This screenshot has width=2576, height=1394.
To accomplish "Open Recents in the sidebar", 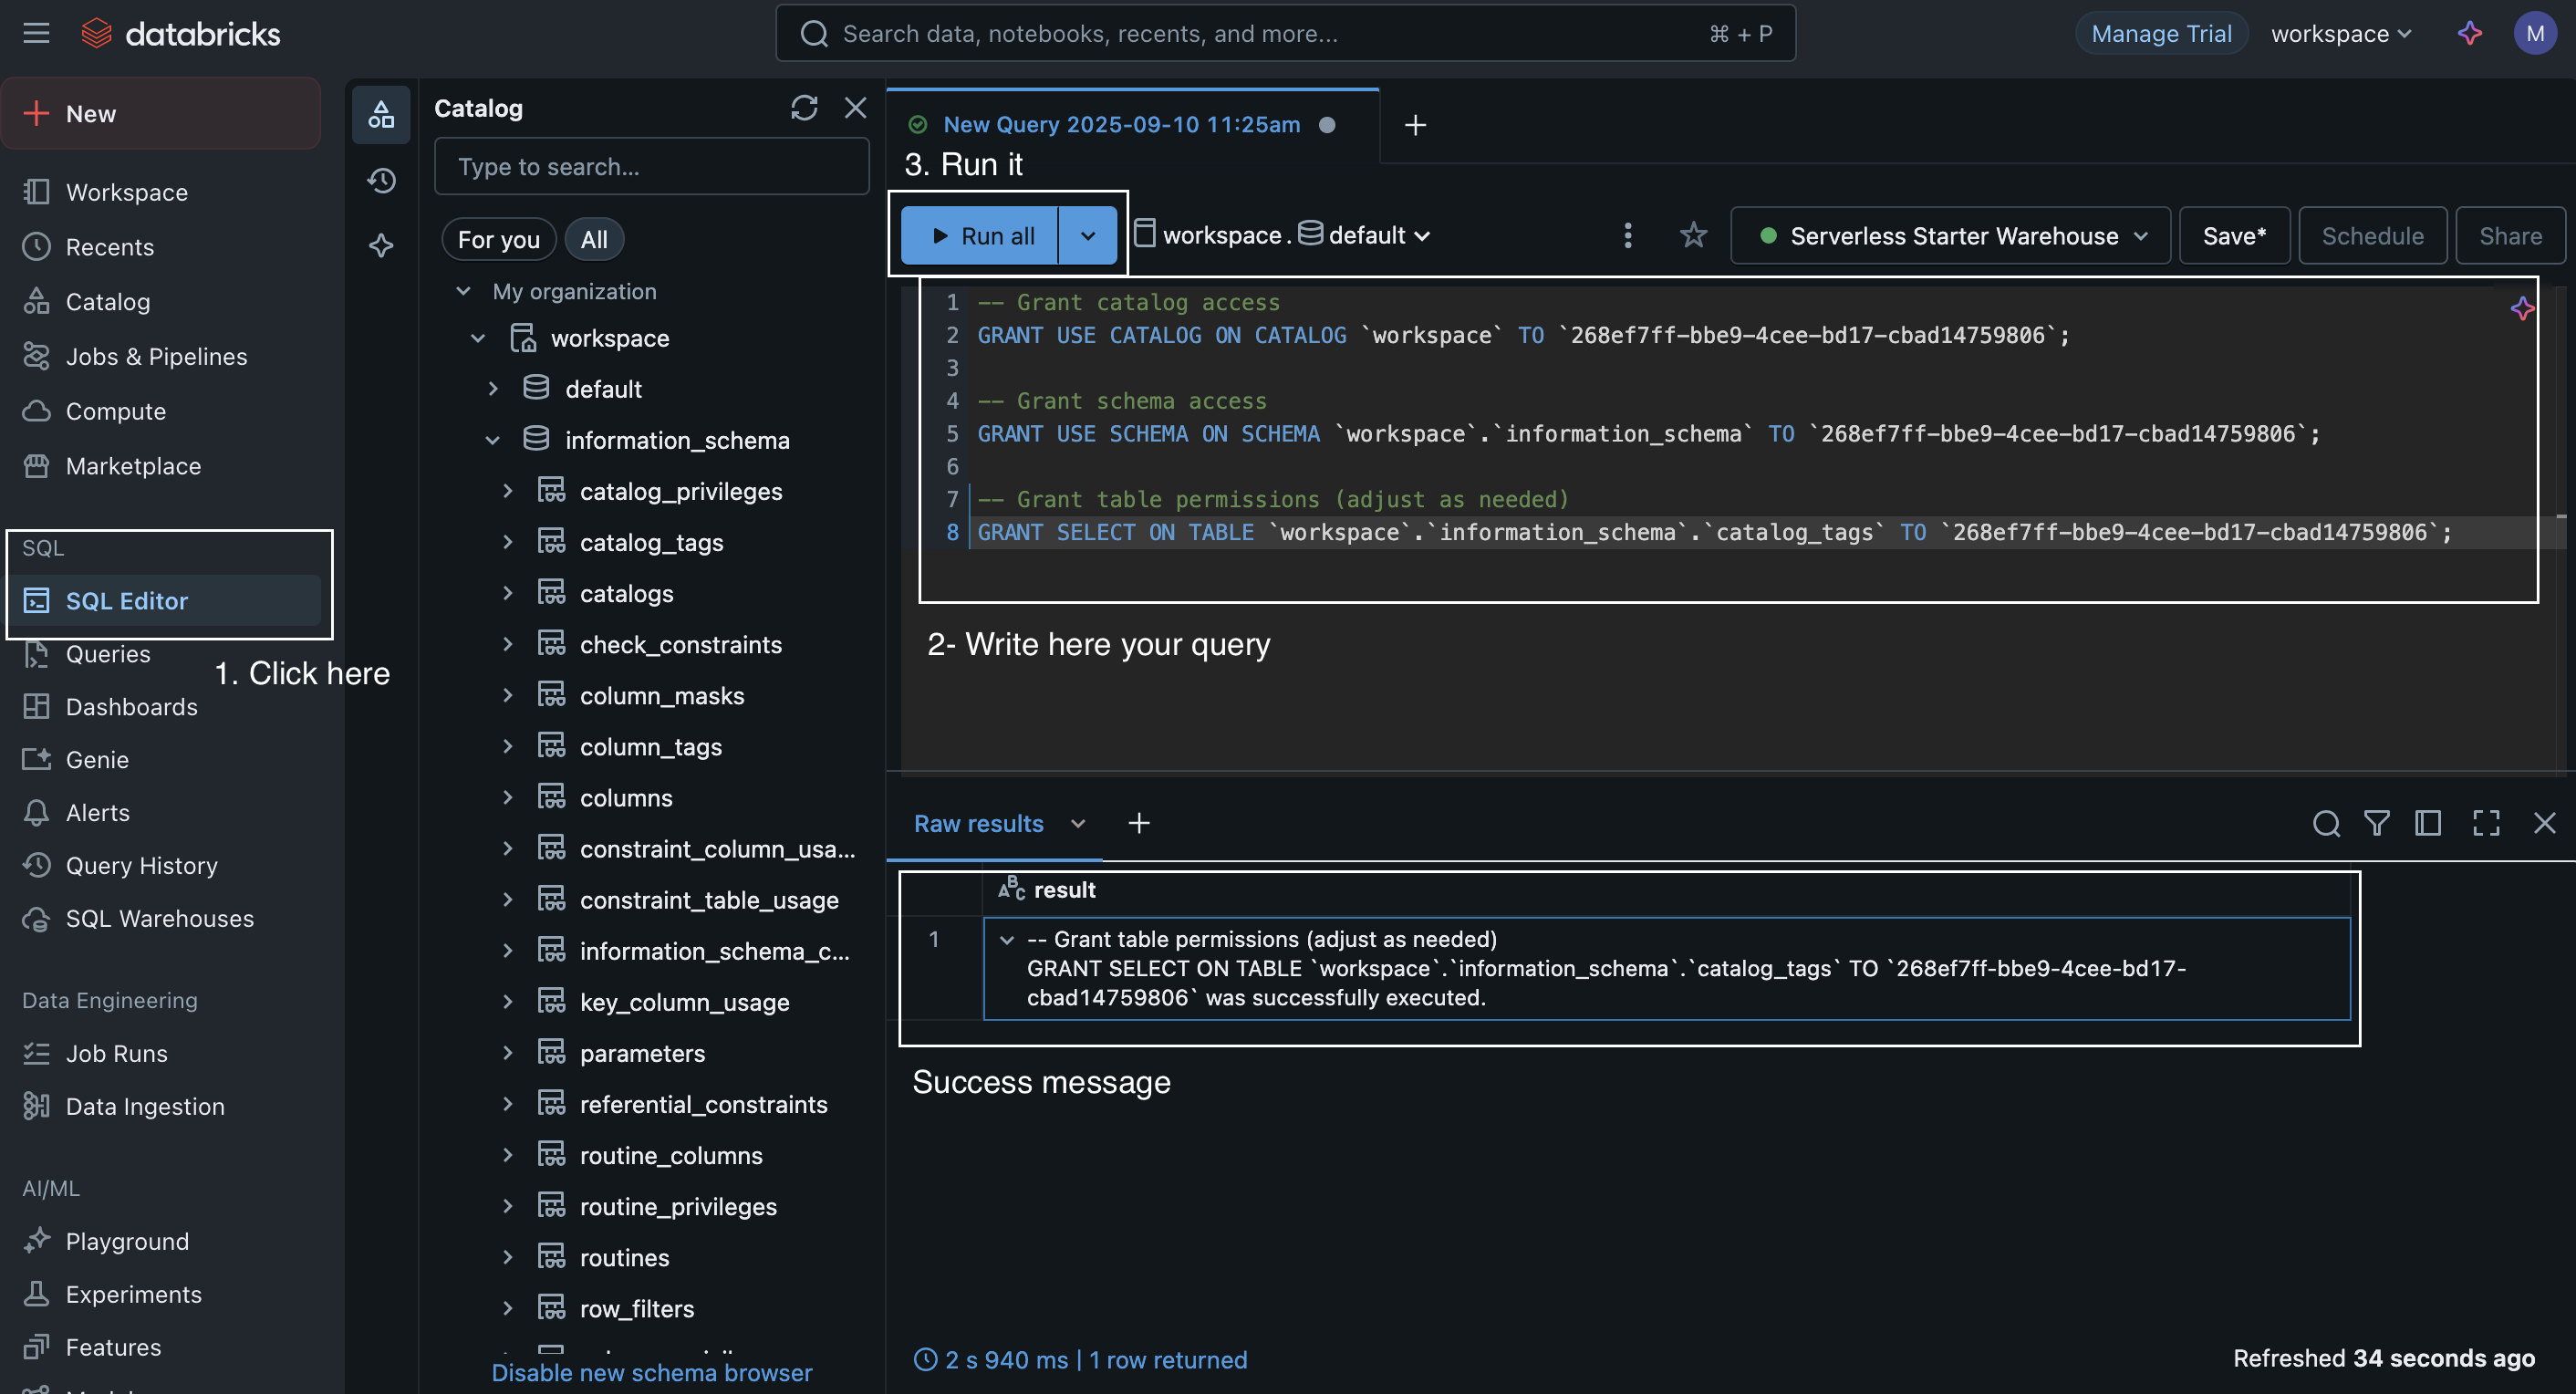I will [x=110, y=247].
